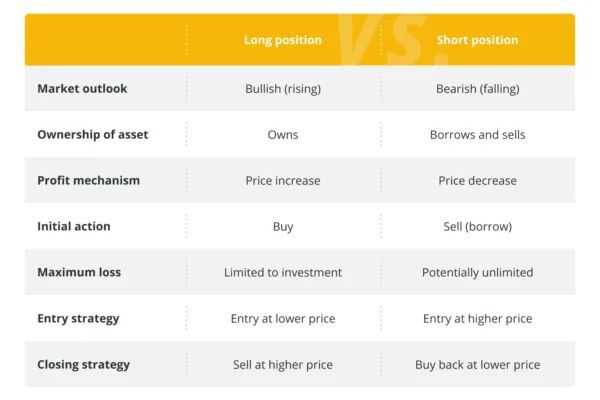Click the Limited to investment cell
The image size is (600, 400).
[x=283, y=273]
